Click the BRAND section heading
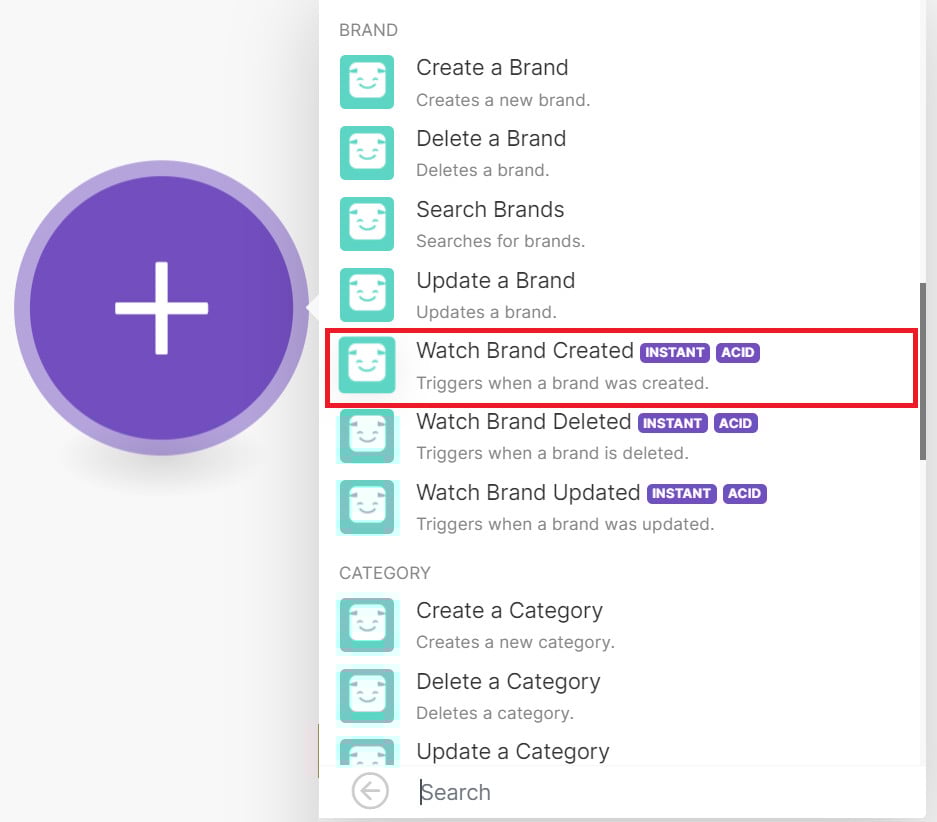 click(368, 30)
